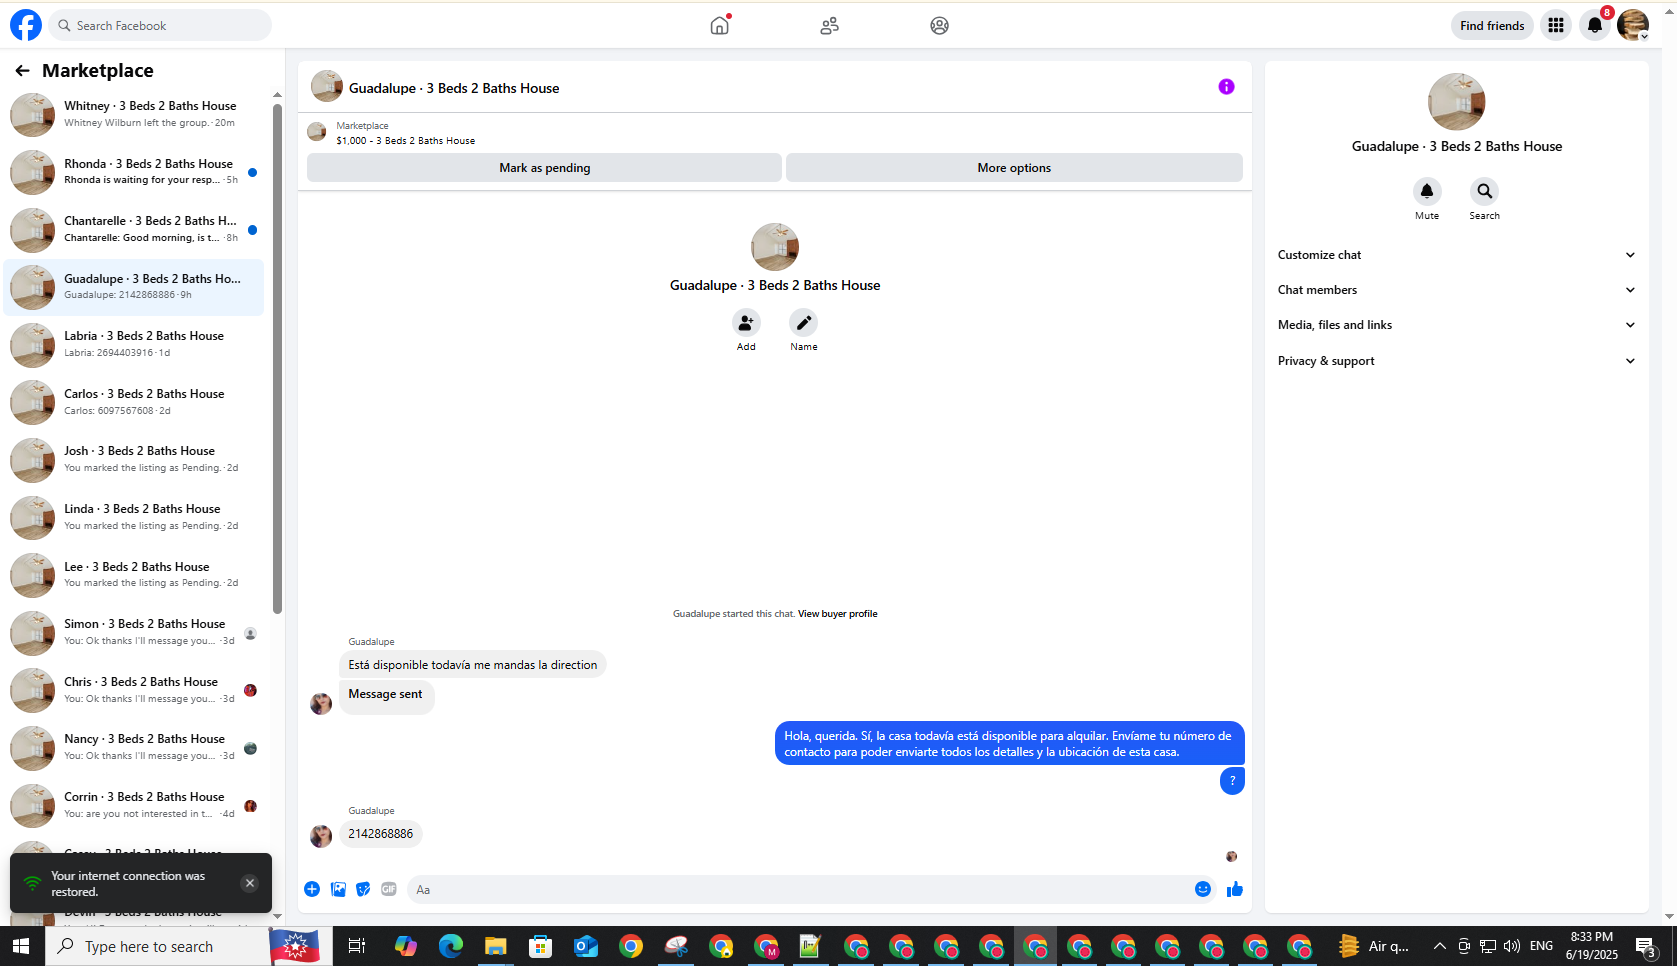Open the Facebook logo home link
This screenshot has width=1677, height=966.
26,25
